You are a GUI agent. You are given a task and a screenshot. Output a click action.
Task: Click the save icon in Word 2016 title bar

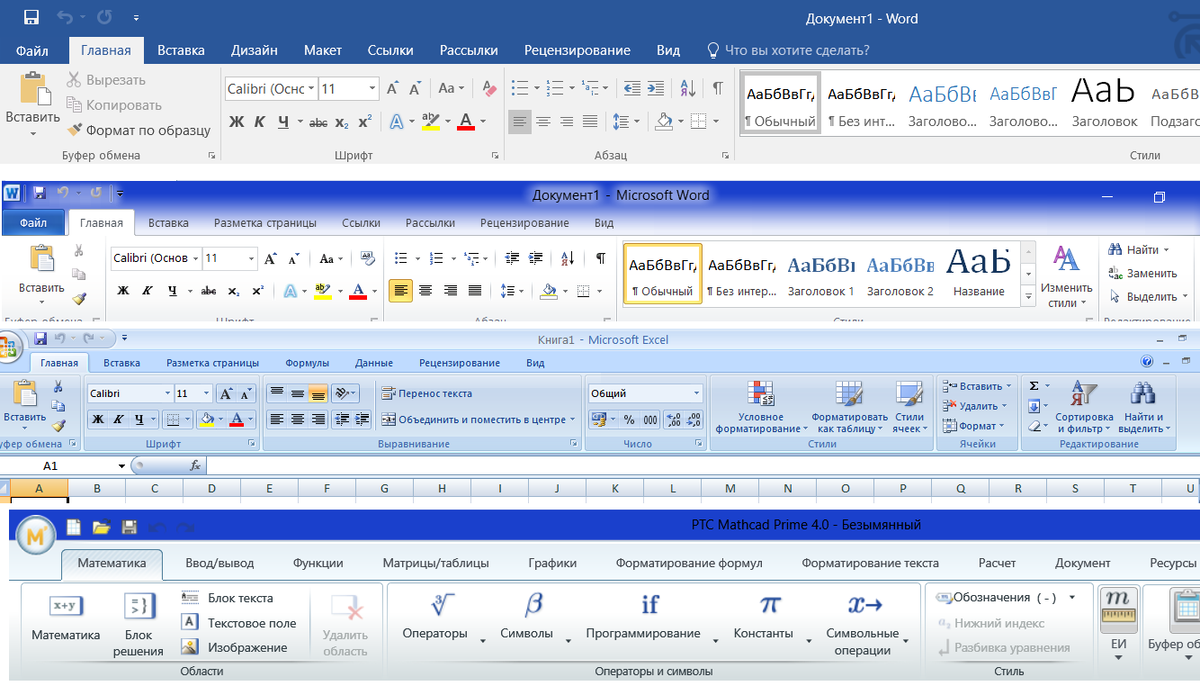[31, 18]
